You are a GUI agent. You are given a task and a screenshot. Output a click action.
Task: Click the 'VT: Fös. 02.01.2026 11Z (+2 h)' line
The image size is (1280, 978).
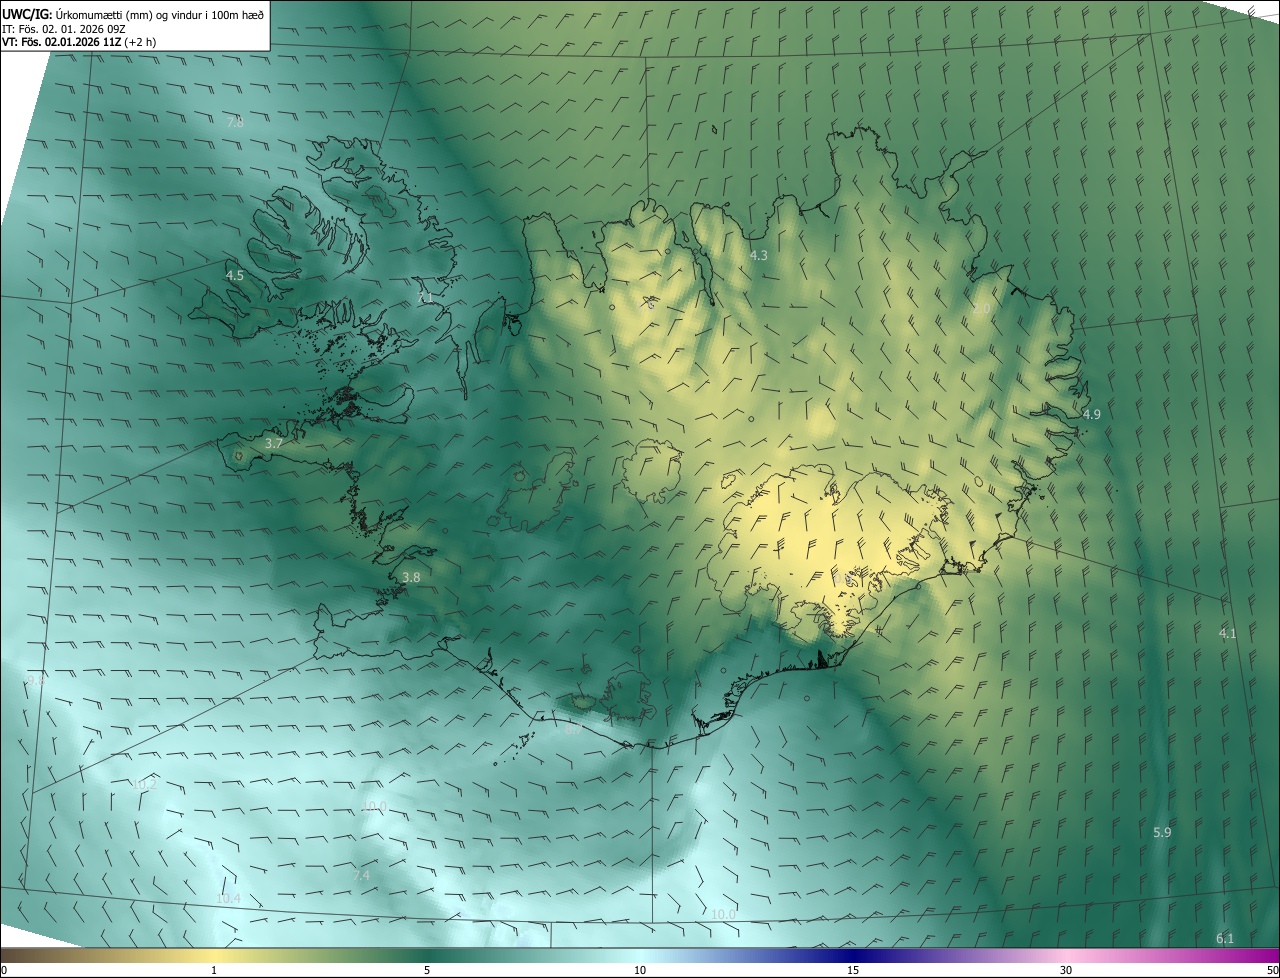[x=79, y=42]
